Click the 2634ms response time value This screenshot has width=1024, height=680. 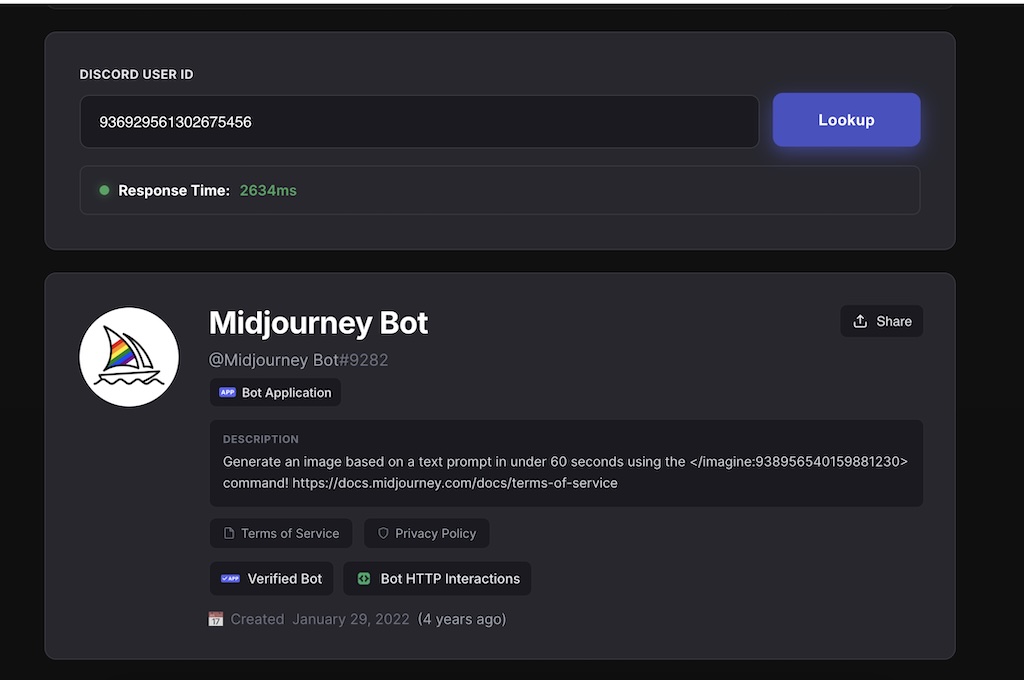pos(268,190)
